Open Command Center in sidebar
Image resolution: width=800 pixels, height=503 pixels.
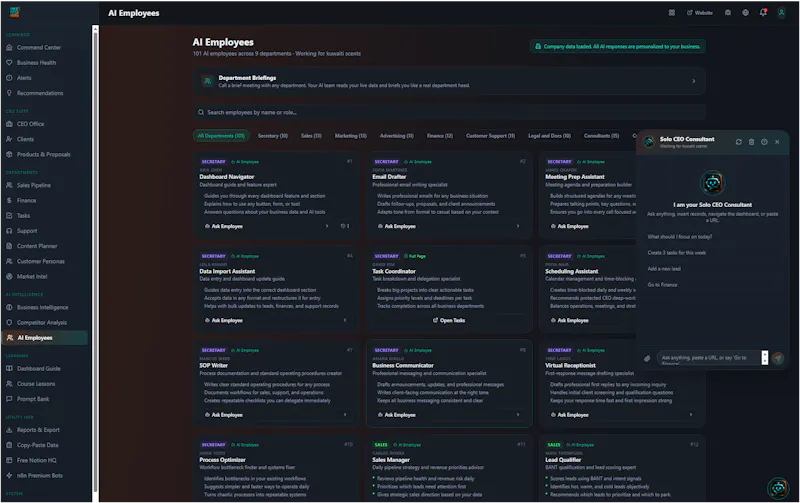click(39, 47)
